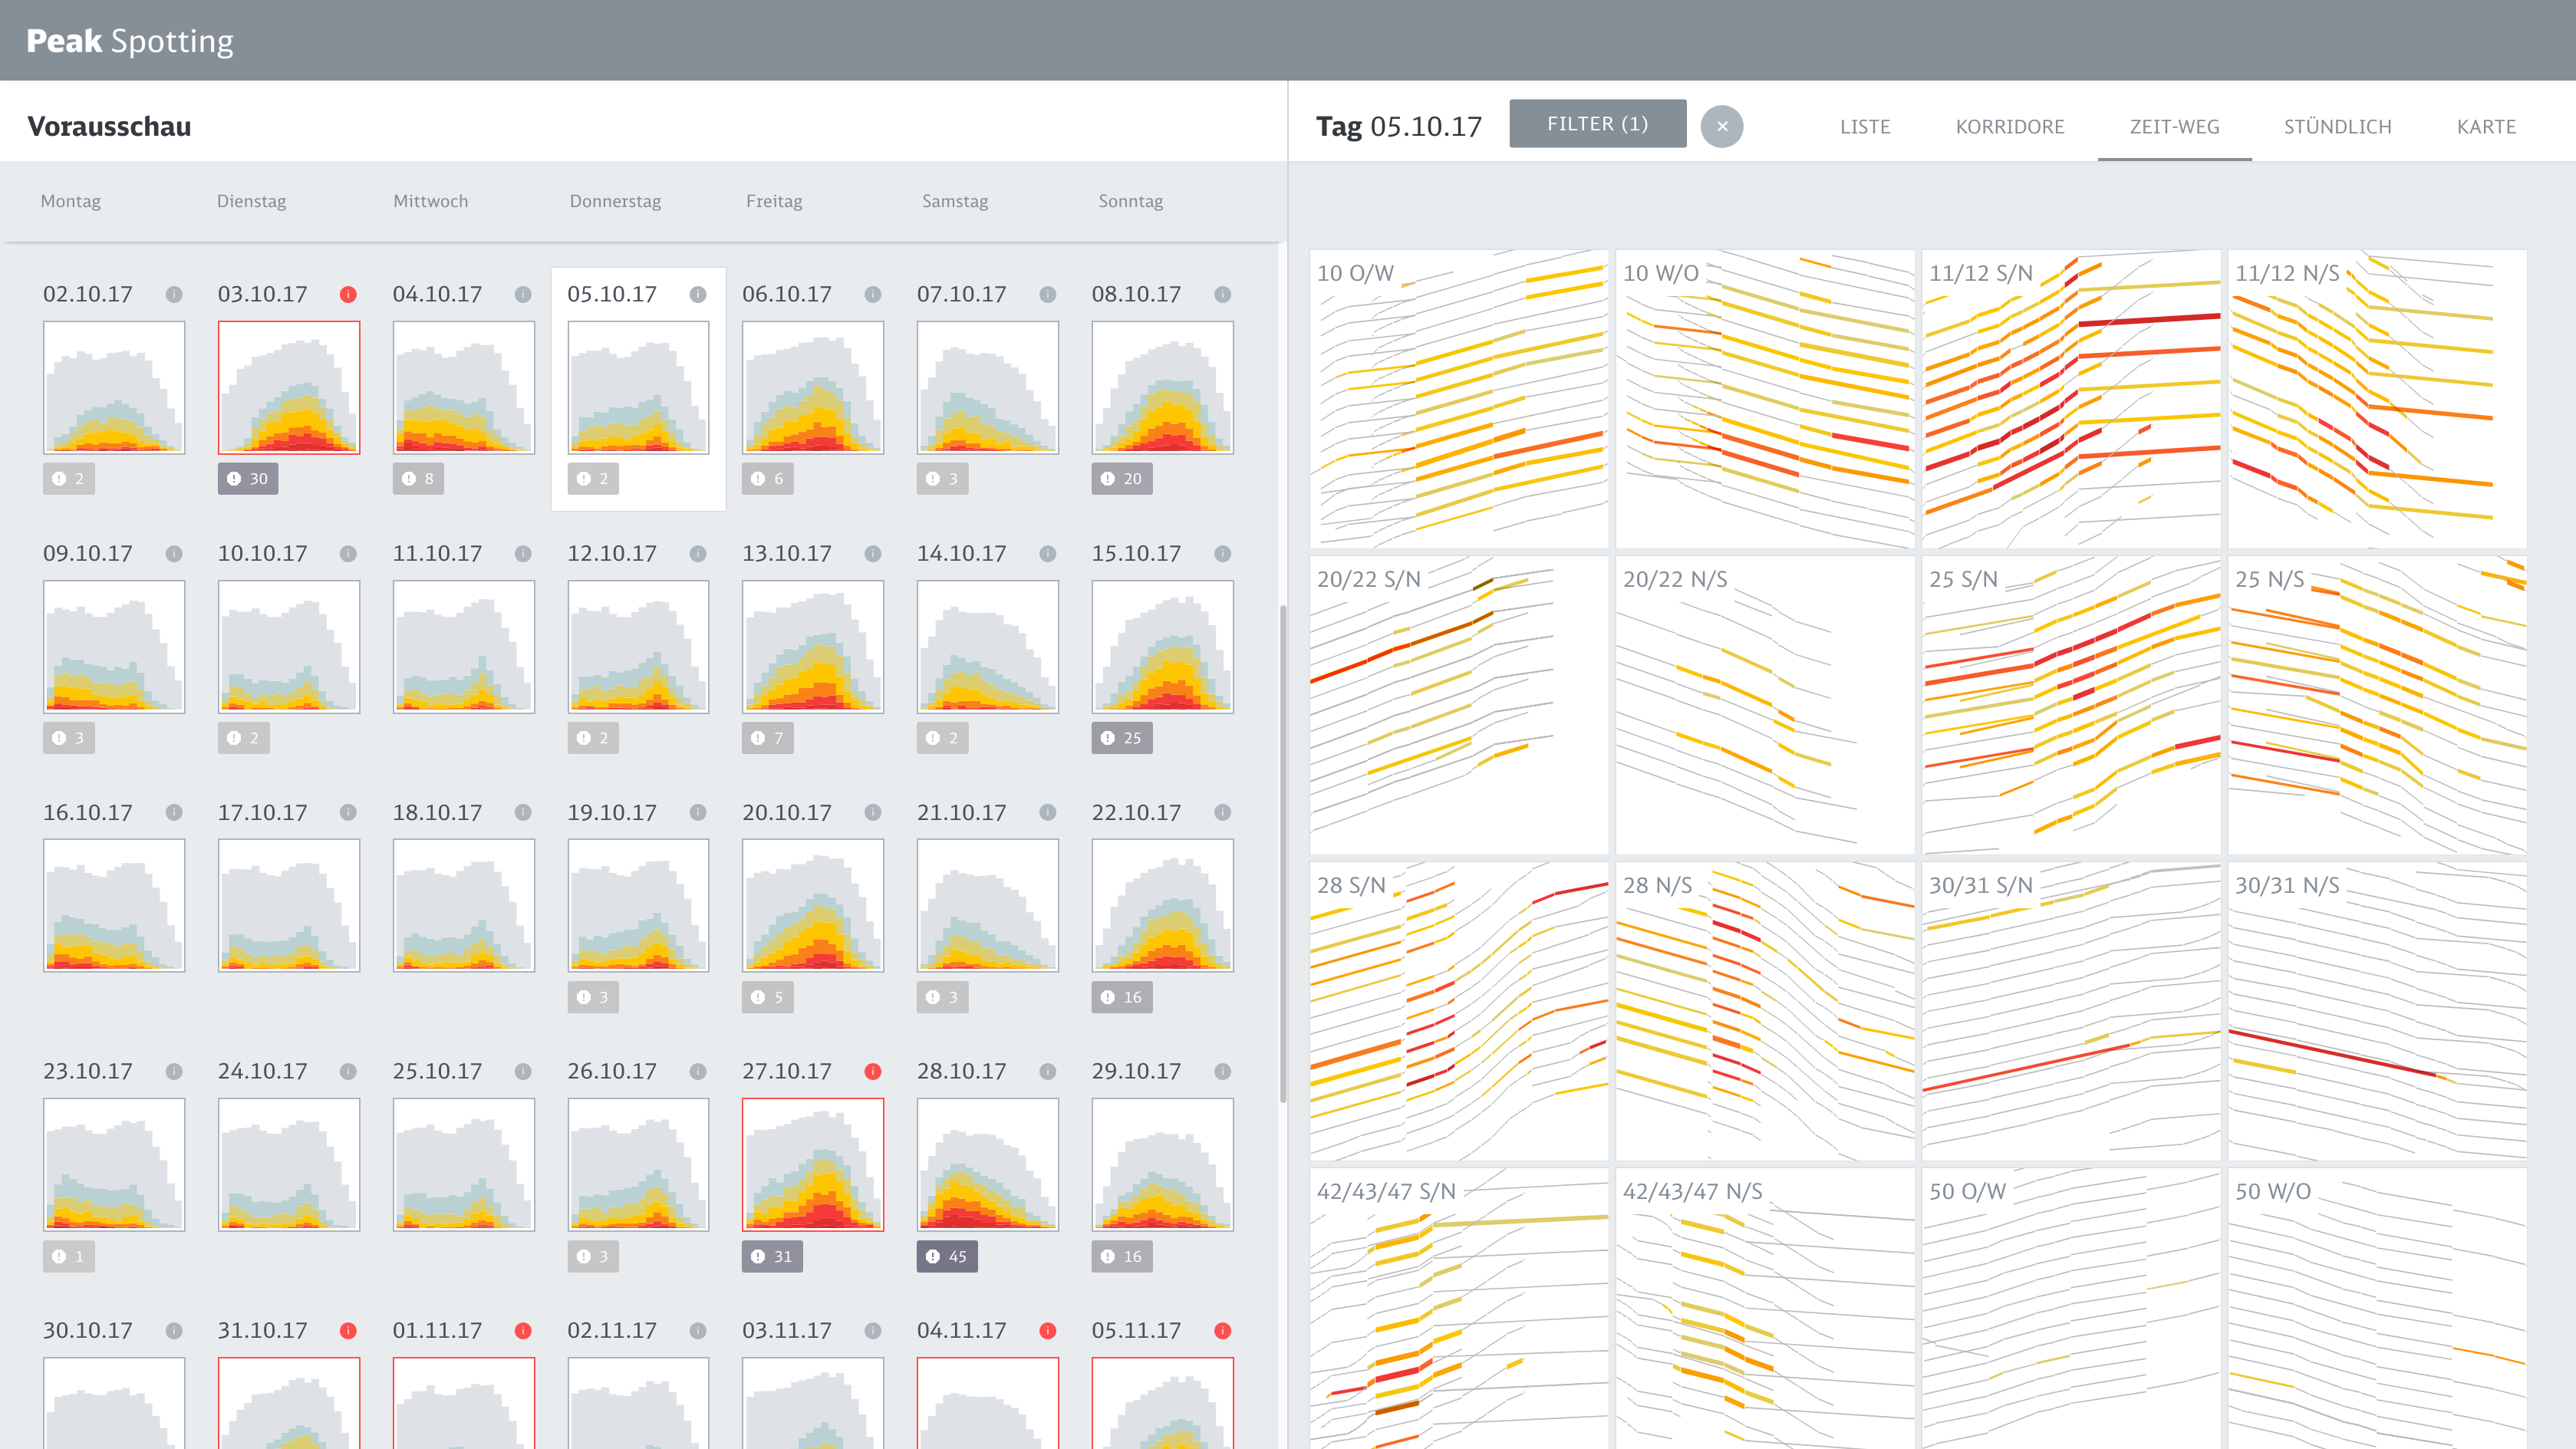Open the STÜNDLICH tab
2576x1449 pixels.
point(2337,126)
